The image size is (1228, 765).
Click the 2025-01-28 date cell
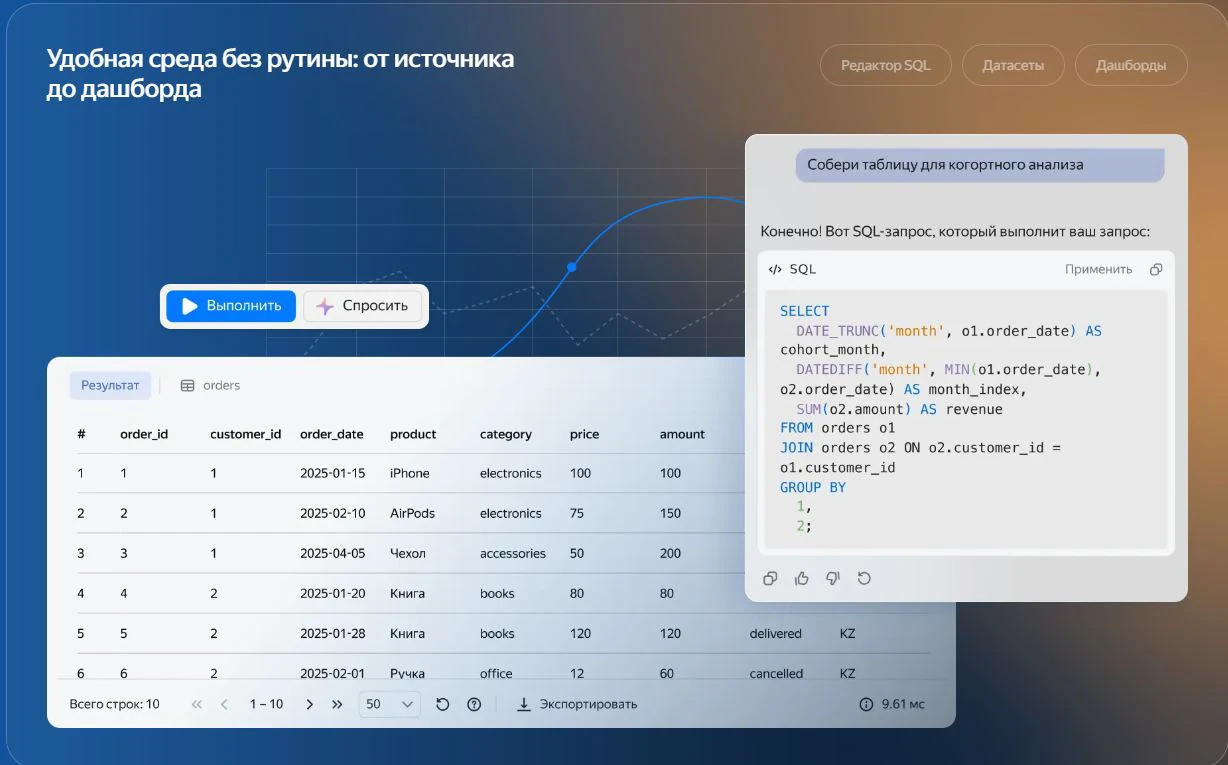[333, 633]
